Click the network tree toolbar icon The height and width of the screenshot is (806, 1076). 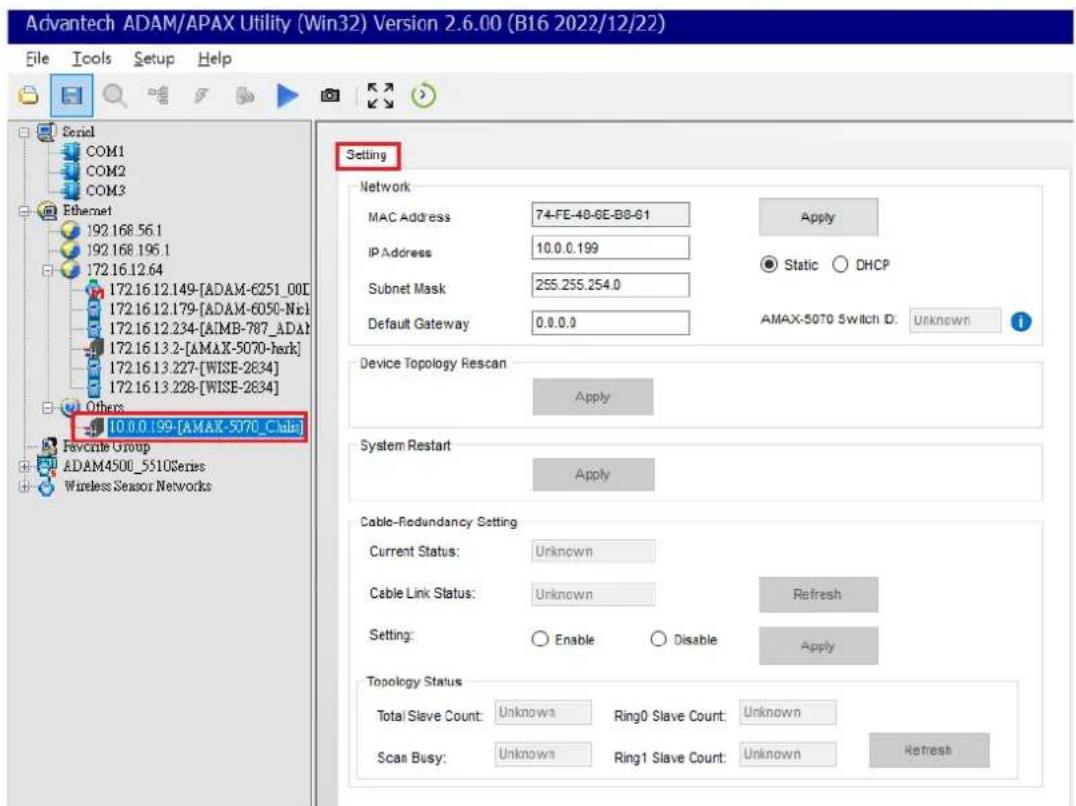click(159, 95)
